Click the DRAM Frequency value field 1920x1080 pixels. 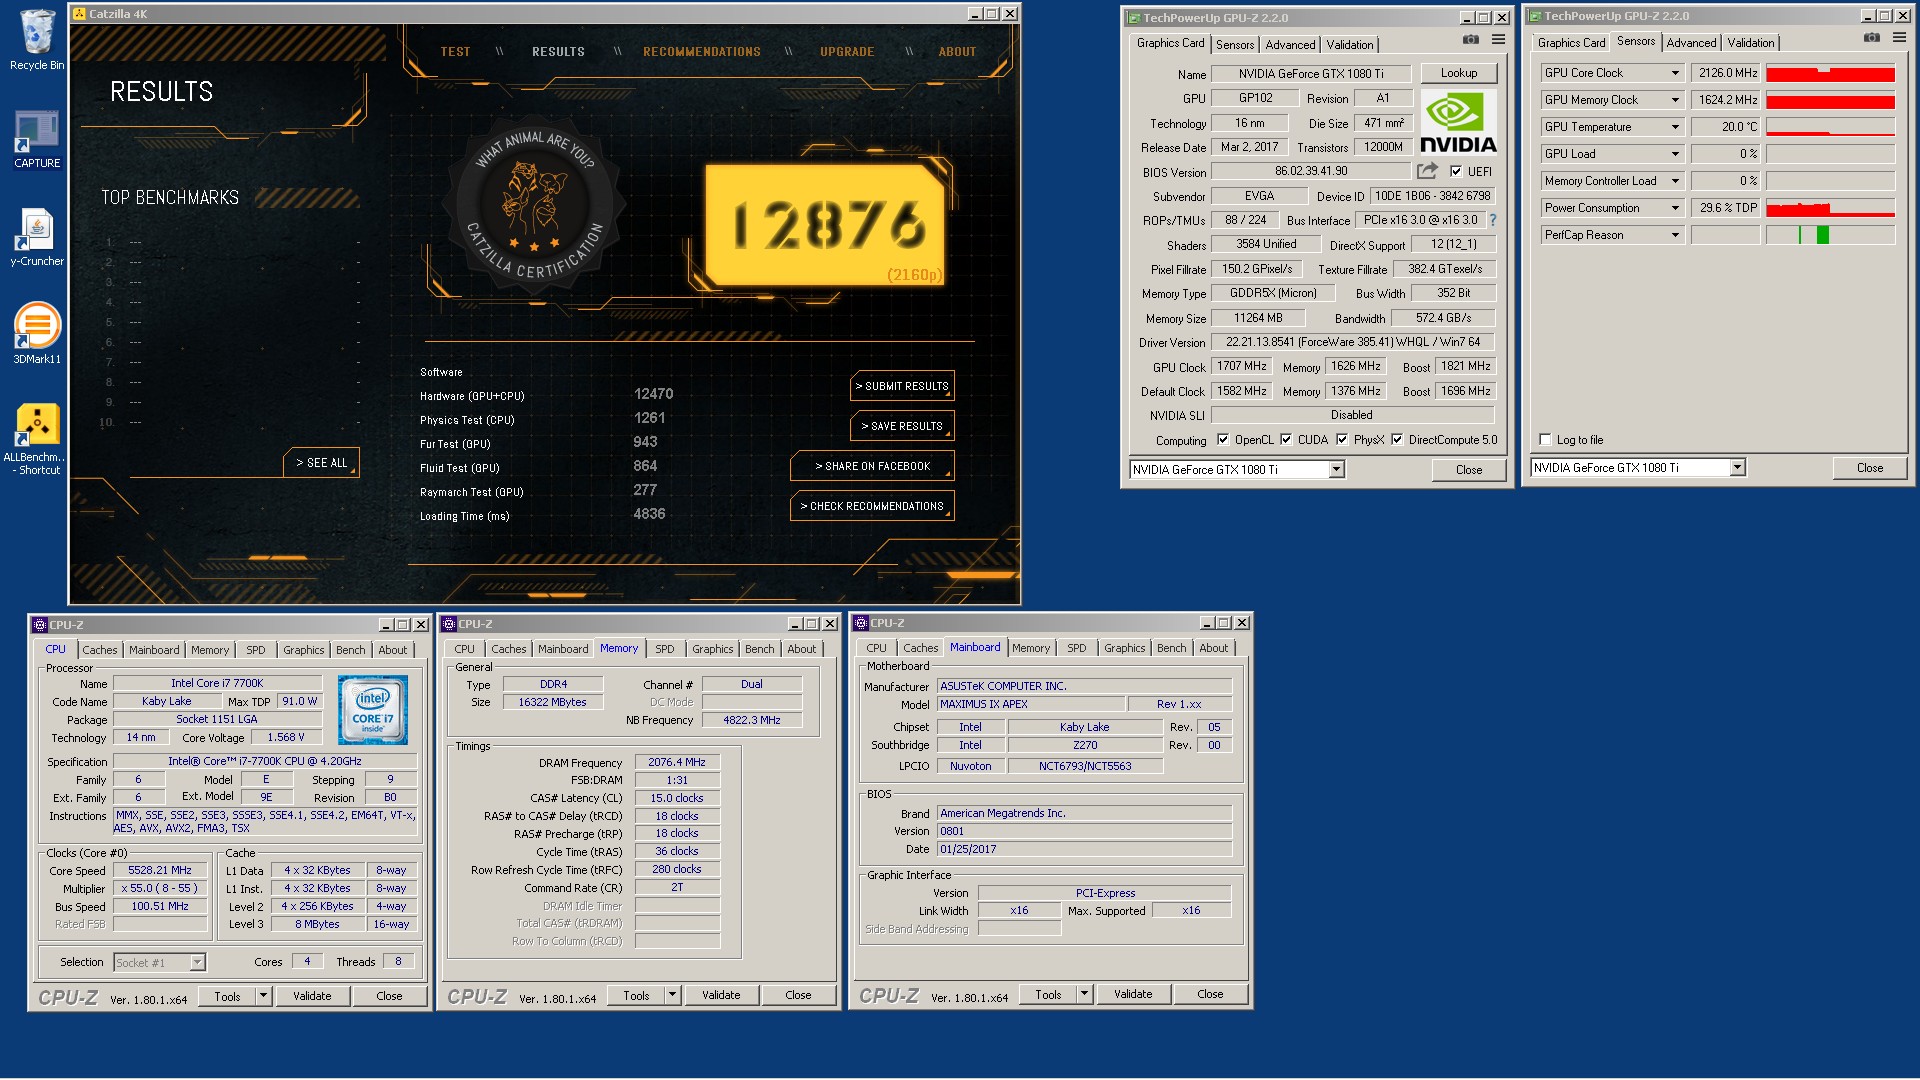[677, 762]
